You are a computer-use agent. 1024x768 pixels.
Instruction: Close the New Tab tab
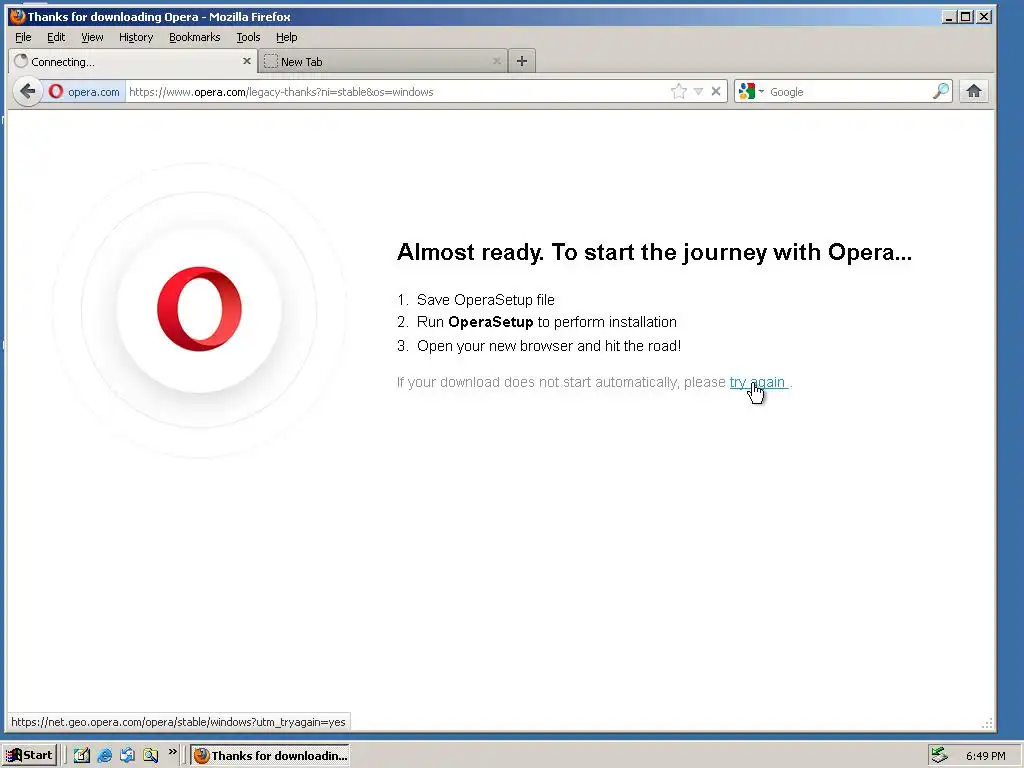click(496, 61)
